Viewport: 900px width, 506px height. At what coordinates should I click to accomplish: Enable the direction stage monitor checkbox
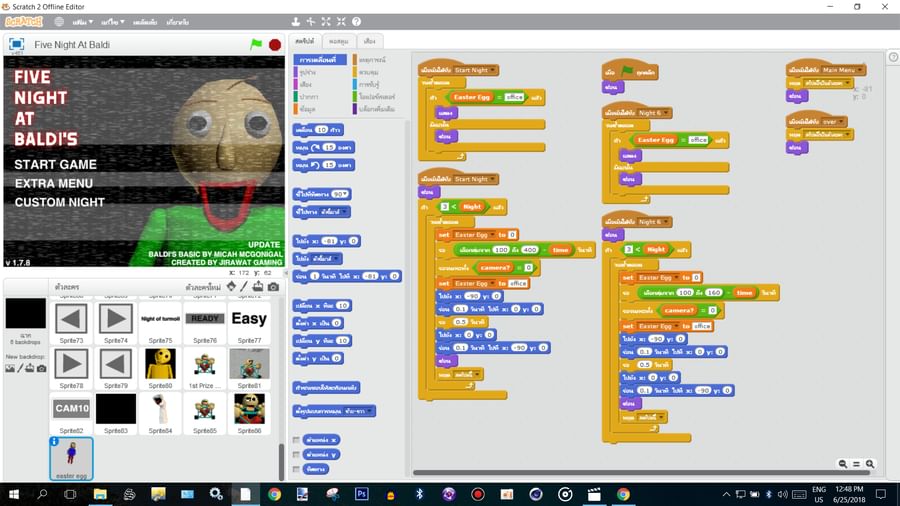tap(296, 469)
